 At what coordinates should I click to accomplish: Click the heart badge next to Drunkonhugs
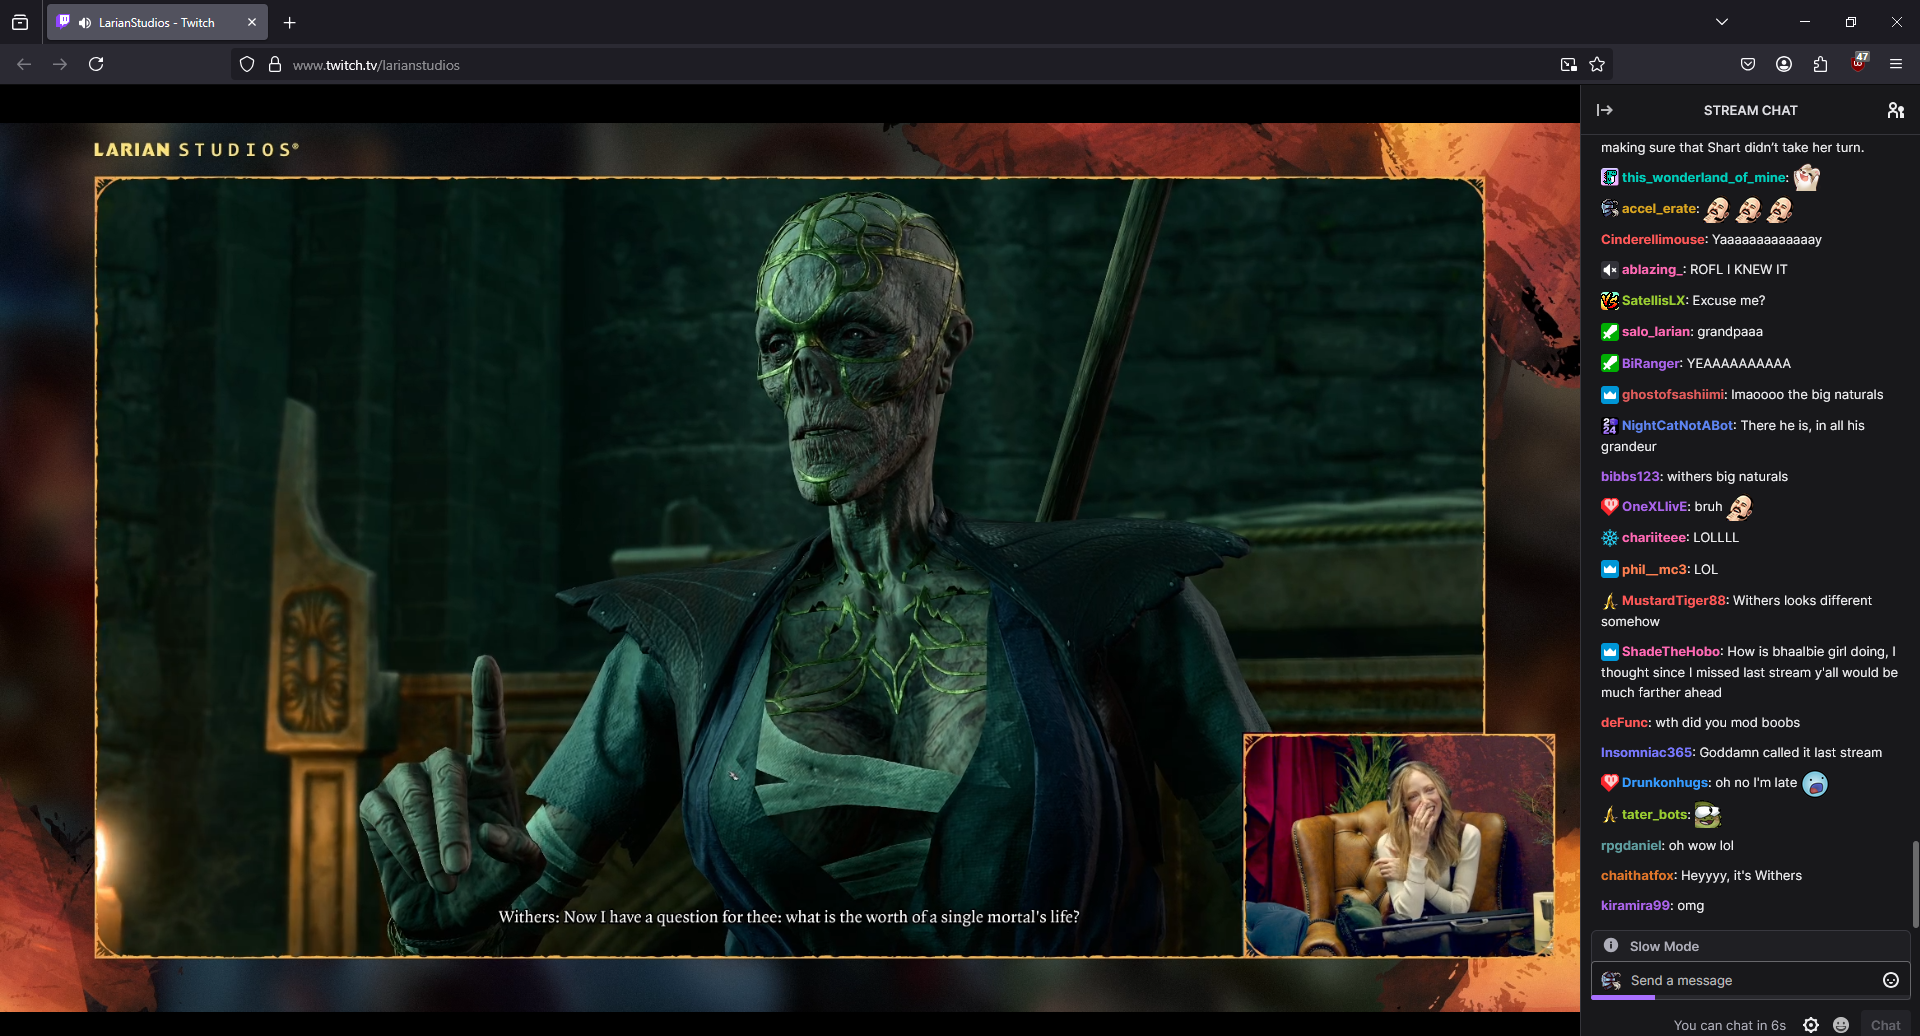1610,782
